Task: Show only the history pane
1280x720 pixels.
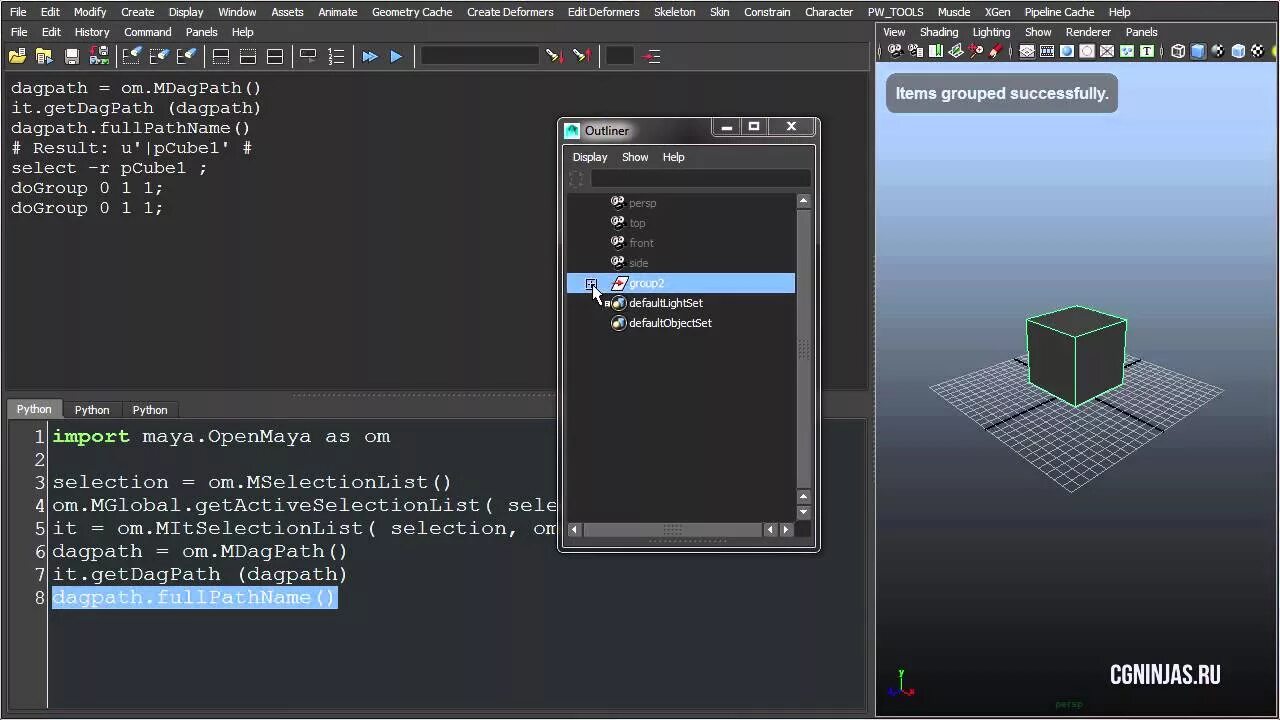Action: click(221, 56)
